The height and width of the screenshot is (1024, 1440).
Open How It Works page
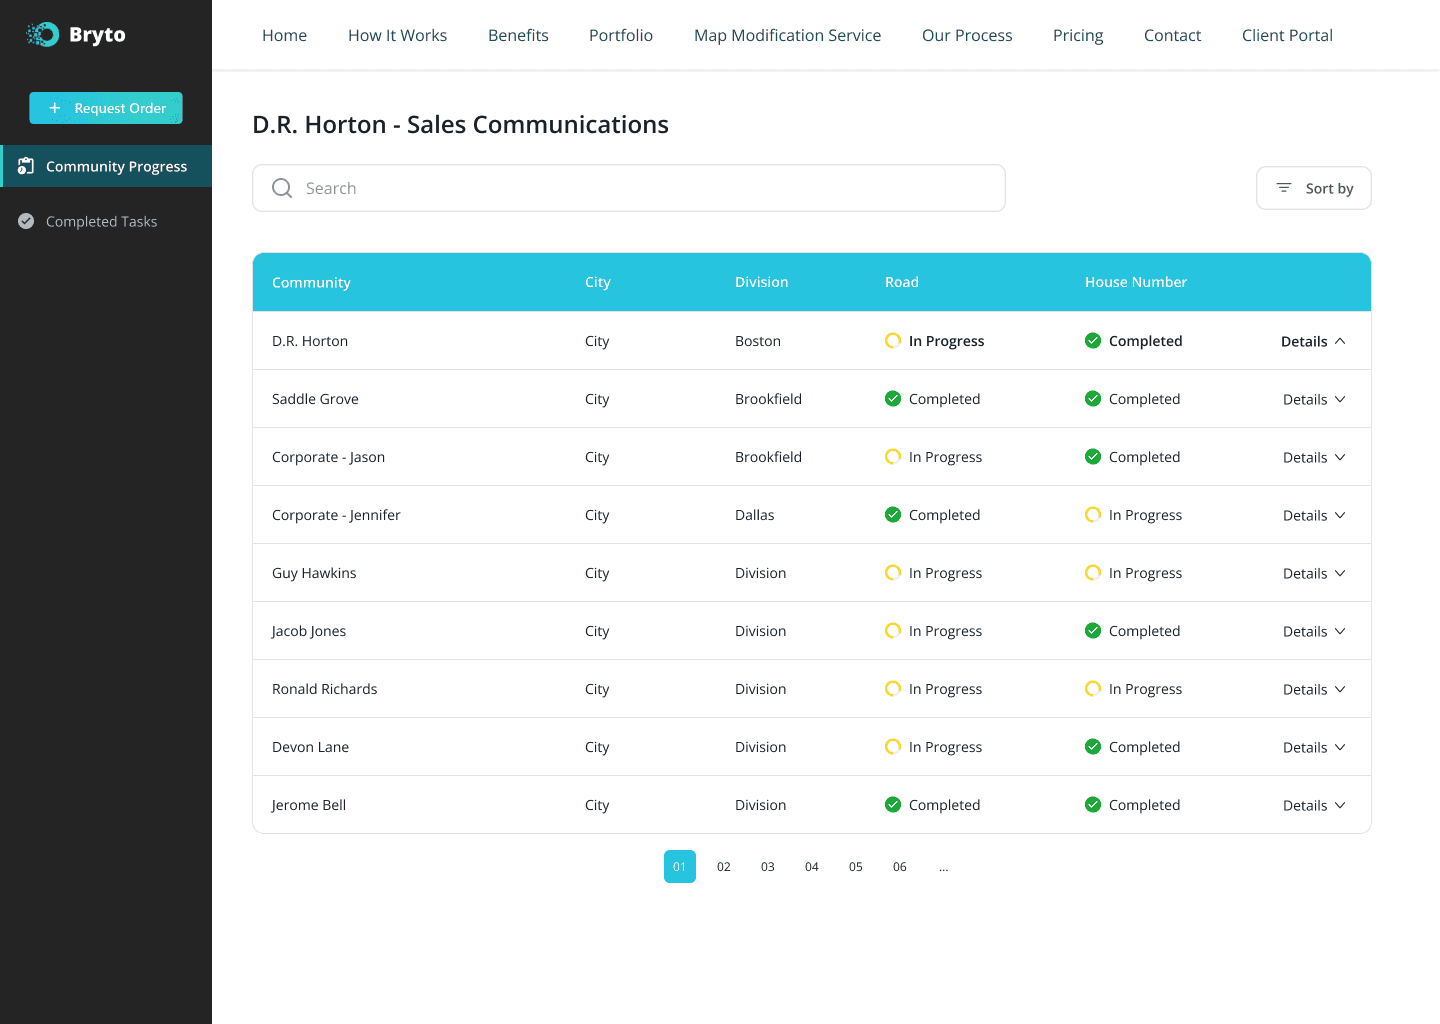(397, 35)
